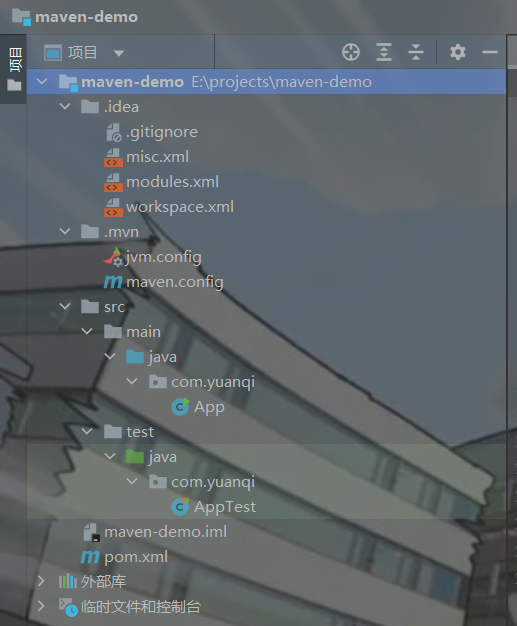The width and height of the screenshot is (517, 626).
Task: Collapse the green java folder under test
Action: pyautogui.click(x=110, y=456)
